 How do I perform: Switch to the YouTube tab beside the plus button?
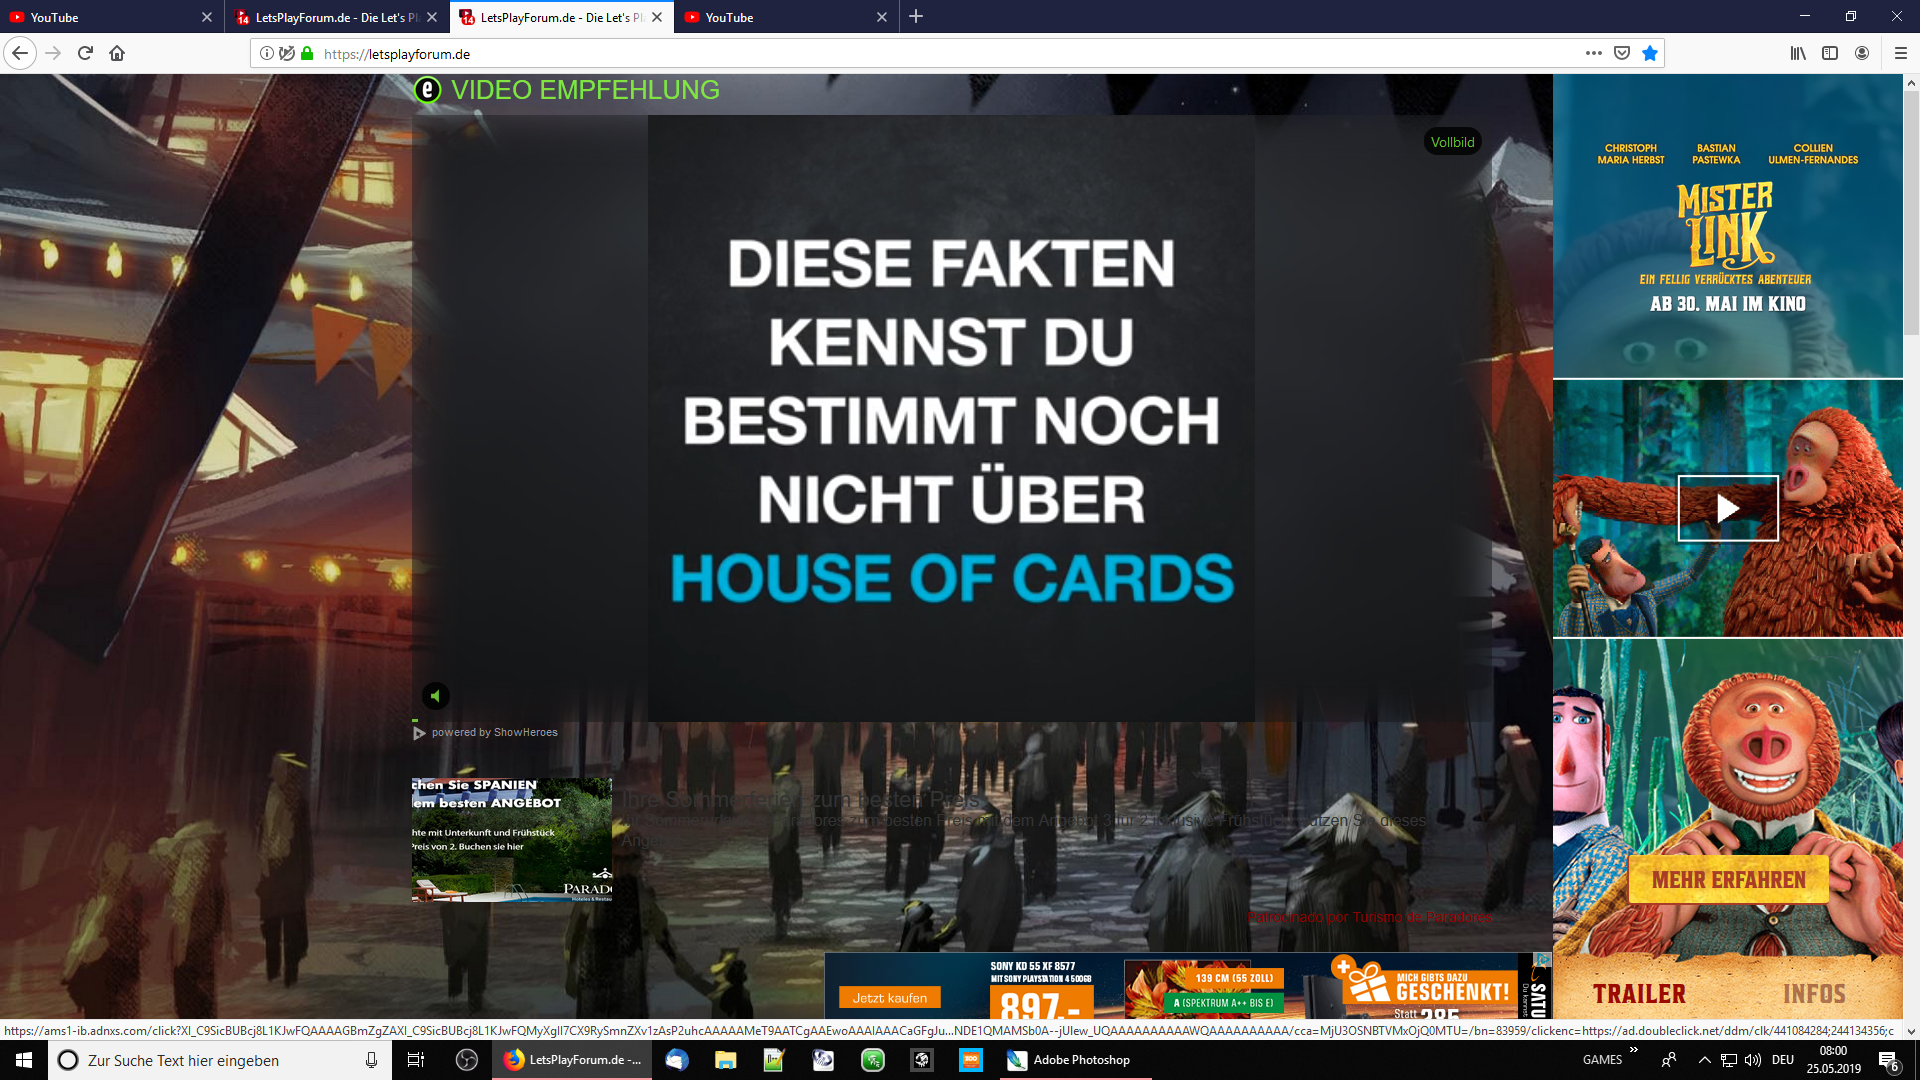coord(787,17)
